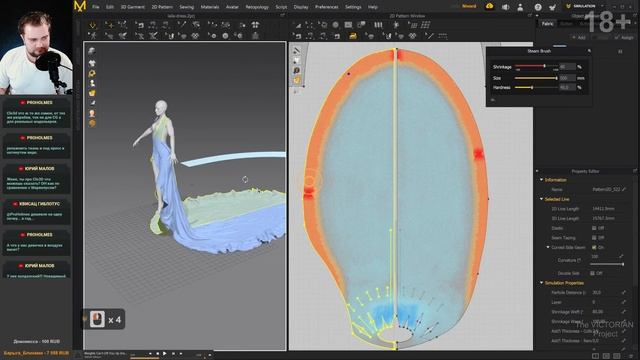
Task: Click the Add button in Object Browser
Action: pos(579,37)
